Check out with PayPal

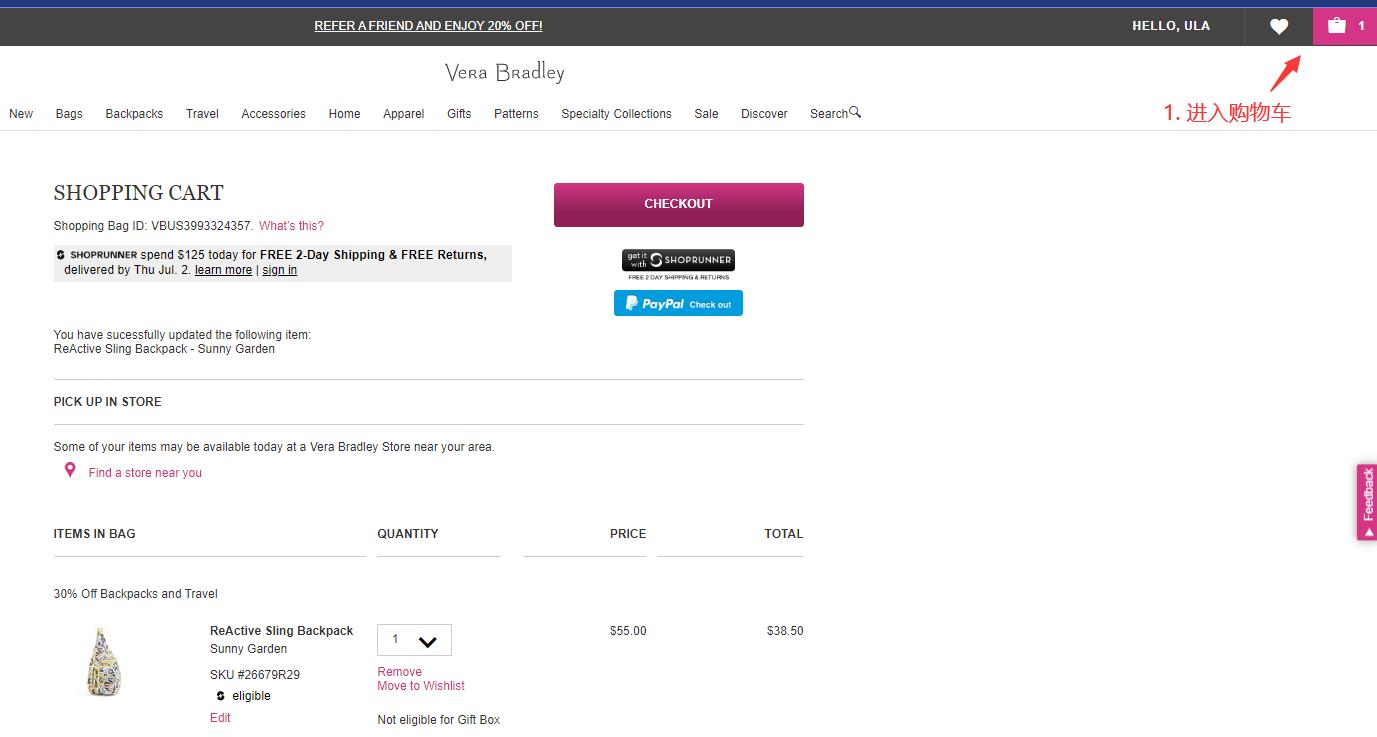click(678, 304)
